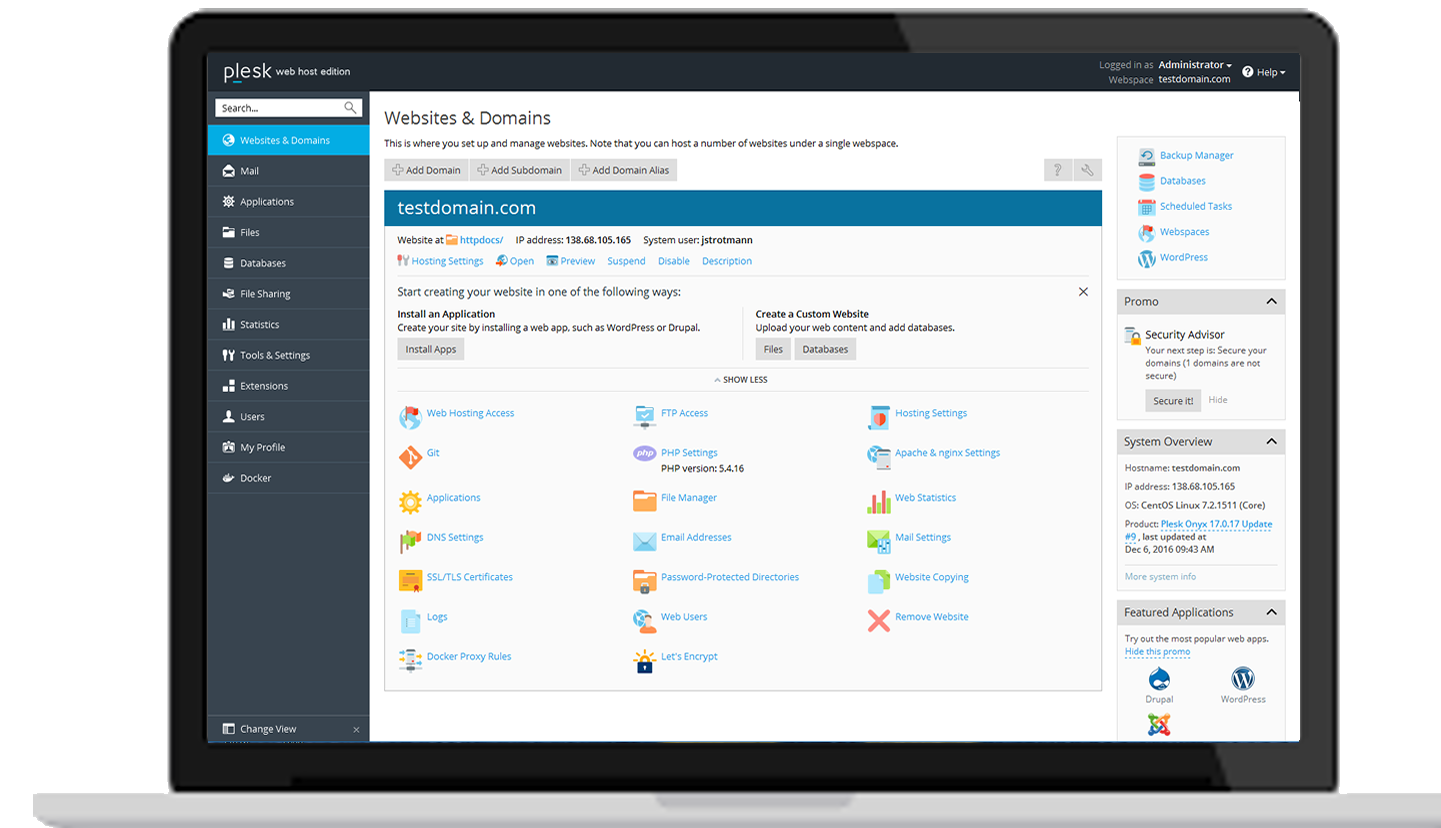Open the Website Copying icon
Image resolution: width=1441 pixels, height=828 pixels.
(878, 581)
